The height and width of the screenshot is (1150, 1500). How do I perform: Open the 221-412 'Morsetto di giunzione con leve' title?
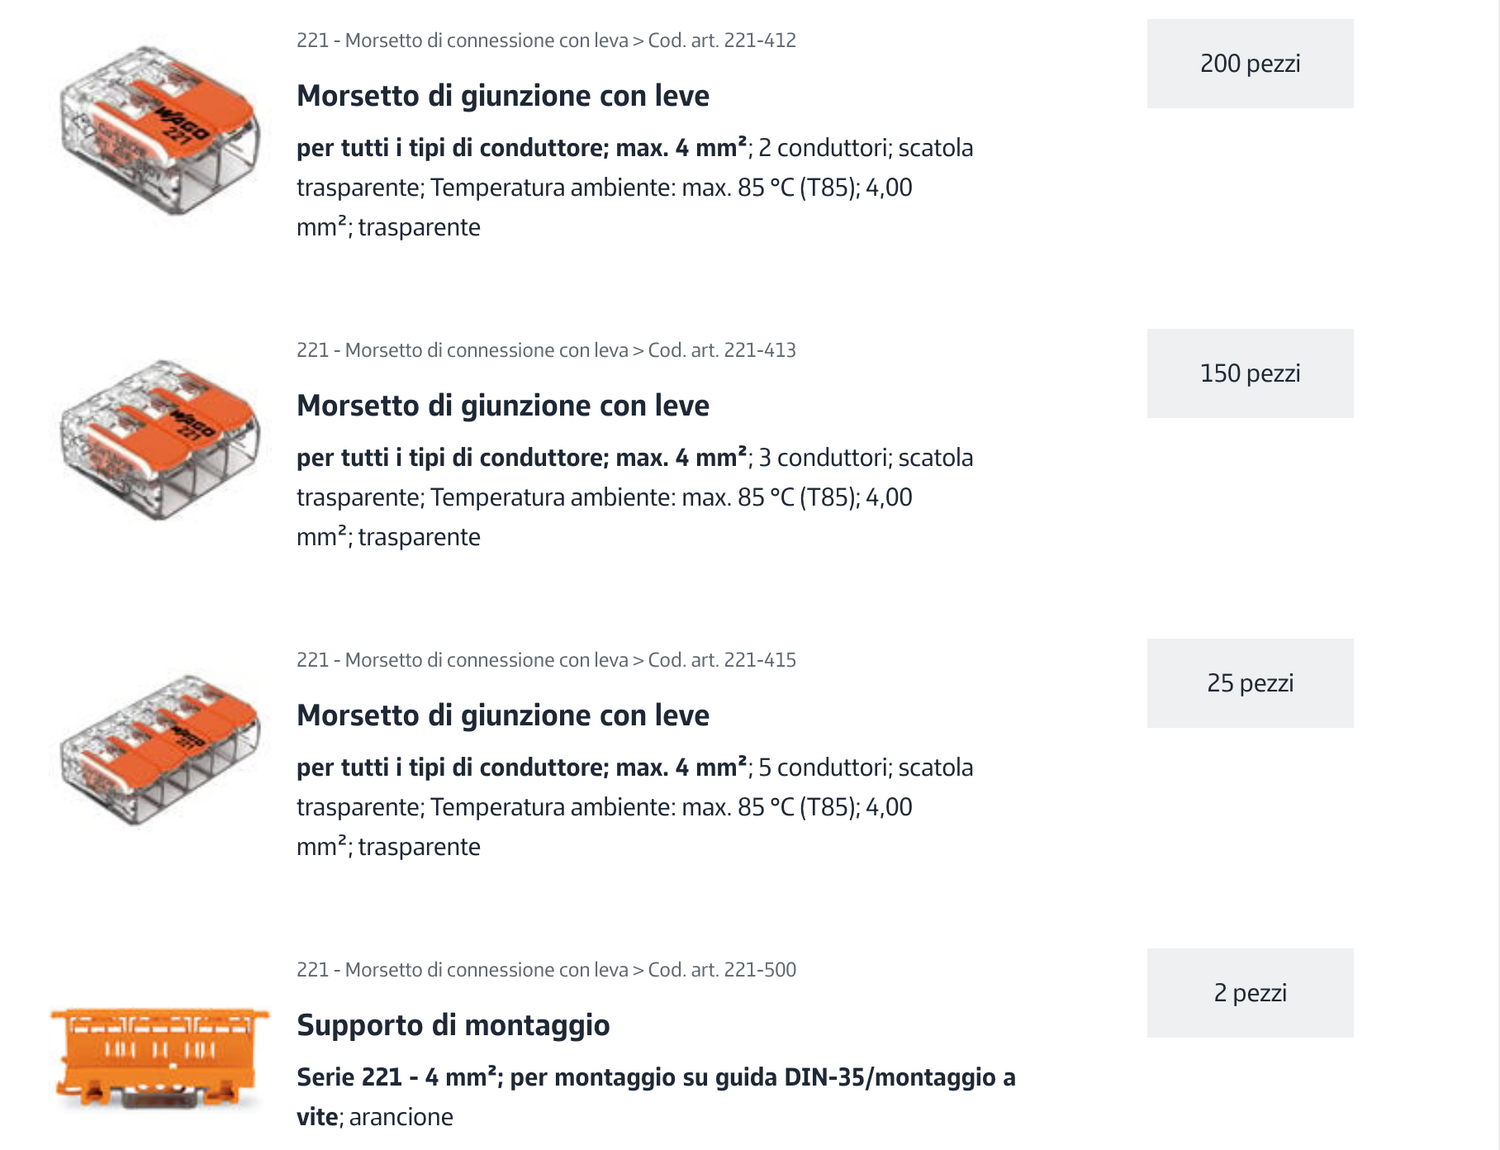pos(503,96)
